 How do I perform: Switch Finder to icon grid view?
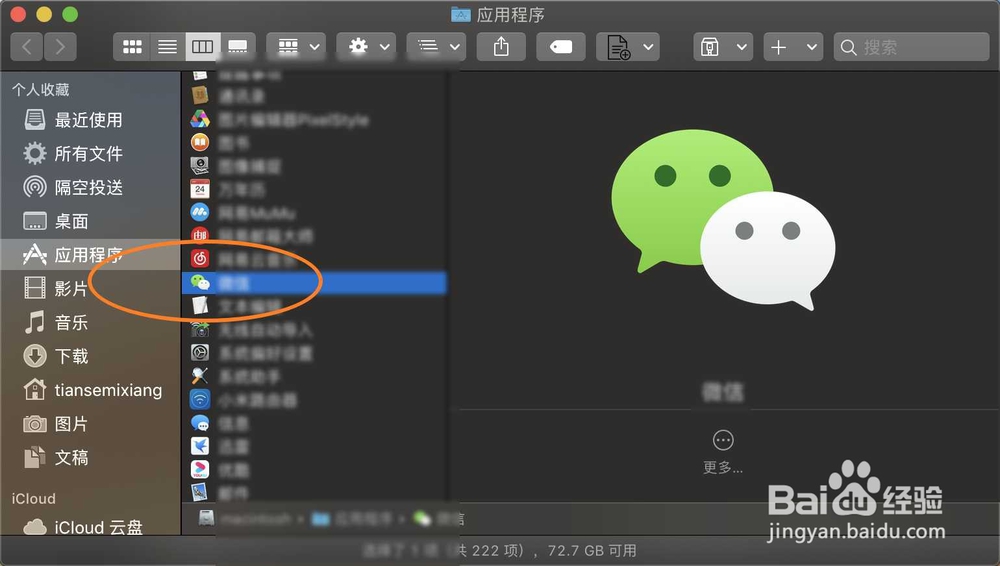132,47
